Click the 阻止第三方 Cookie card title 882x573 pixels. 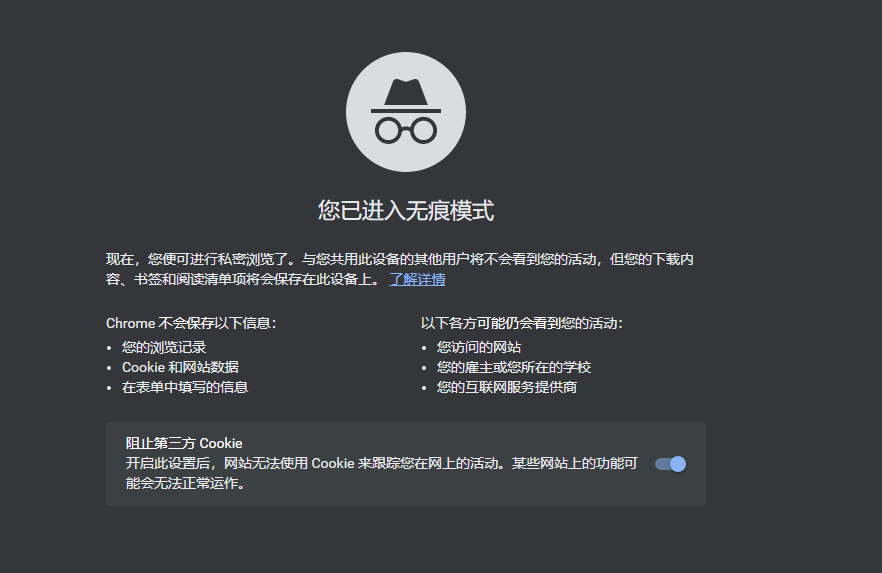(x=184, y=443)
